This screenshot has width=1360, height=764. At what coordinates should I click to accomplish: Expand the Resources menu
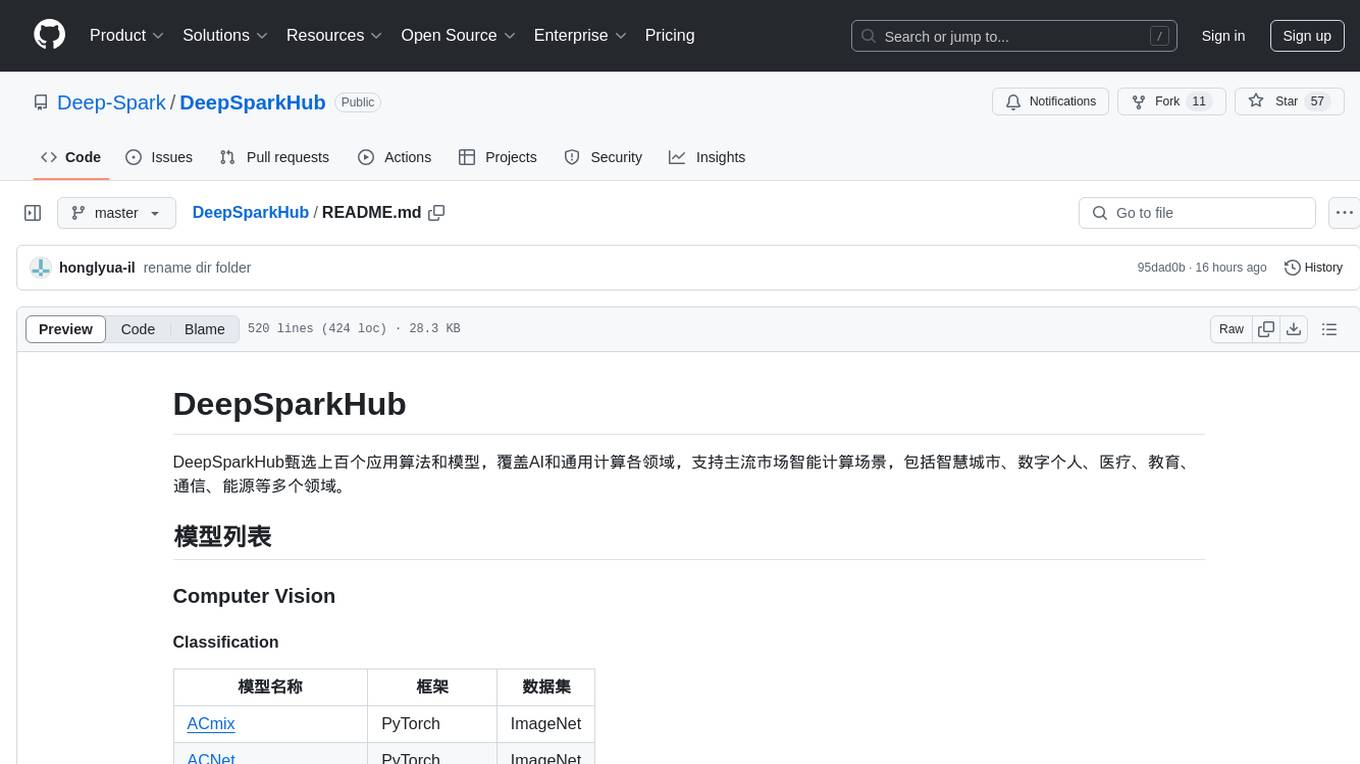pyautogui.click(x=334, y=35)
